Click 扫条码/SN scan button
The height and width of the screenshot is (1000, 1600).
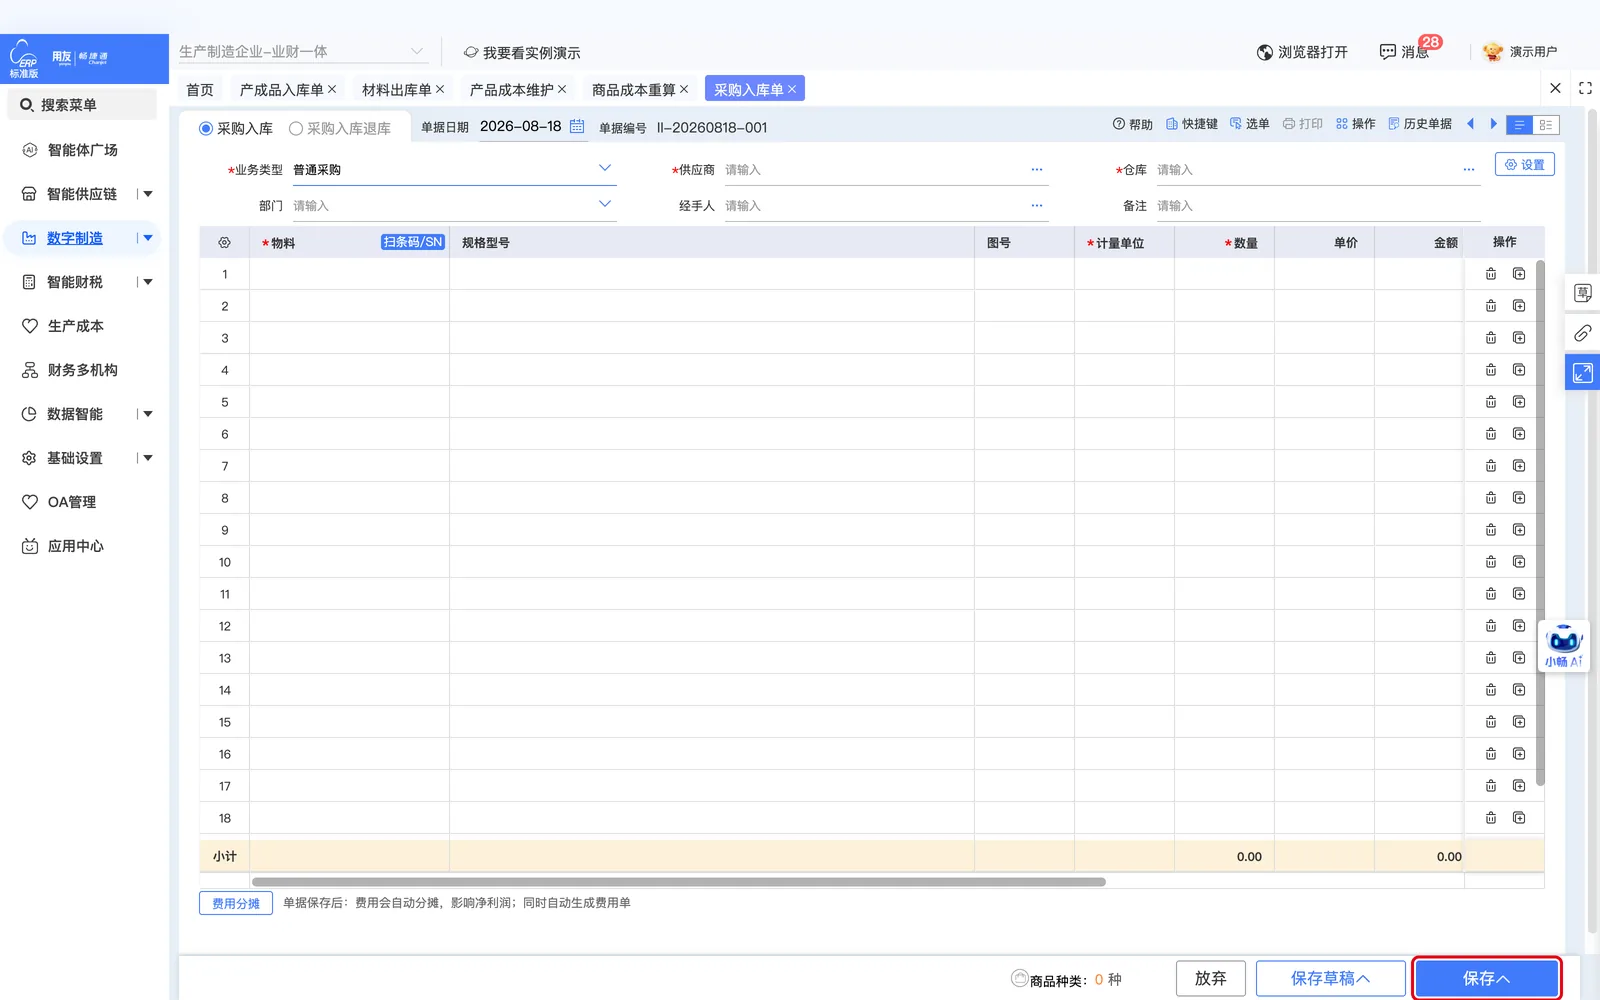click(412, 242)
